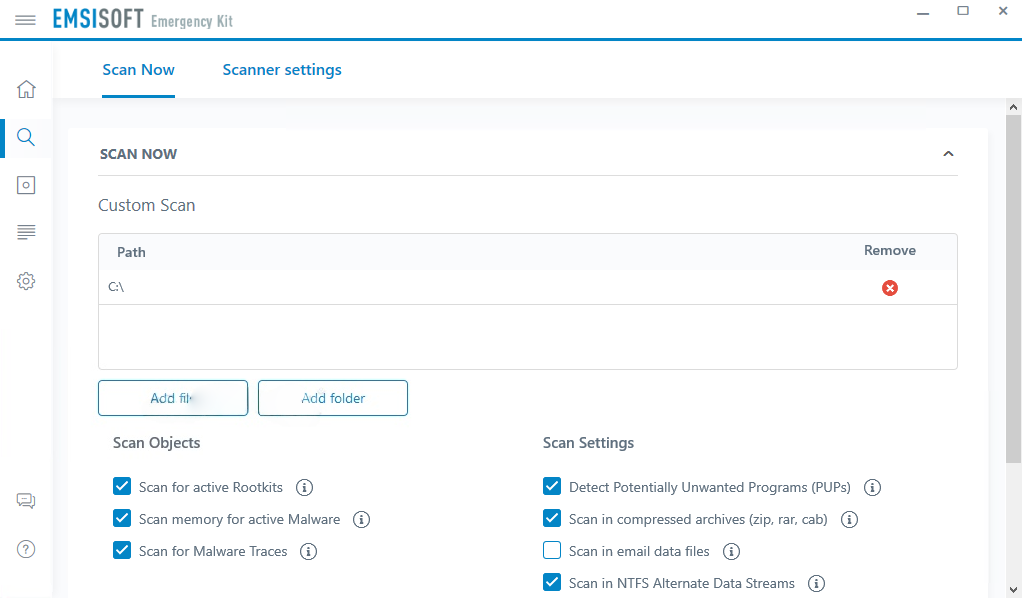The width and height of the screenshot is (1022, 598).
Task: Switch to the Scanner settings tab
Action: coord(282,70)
